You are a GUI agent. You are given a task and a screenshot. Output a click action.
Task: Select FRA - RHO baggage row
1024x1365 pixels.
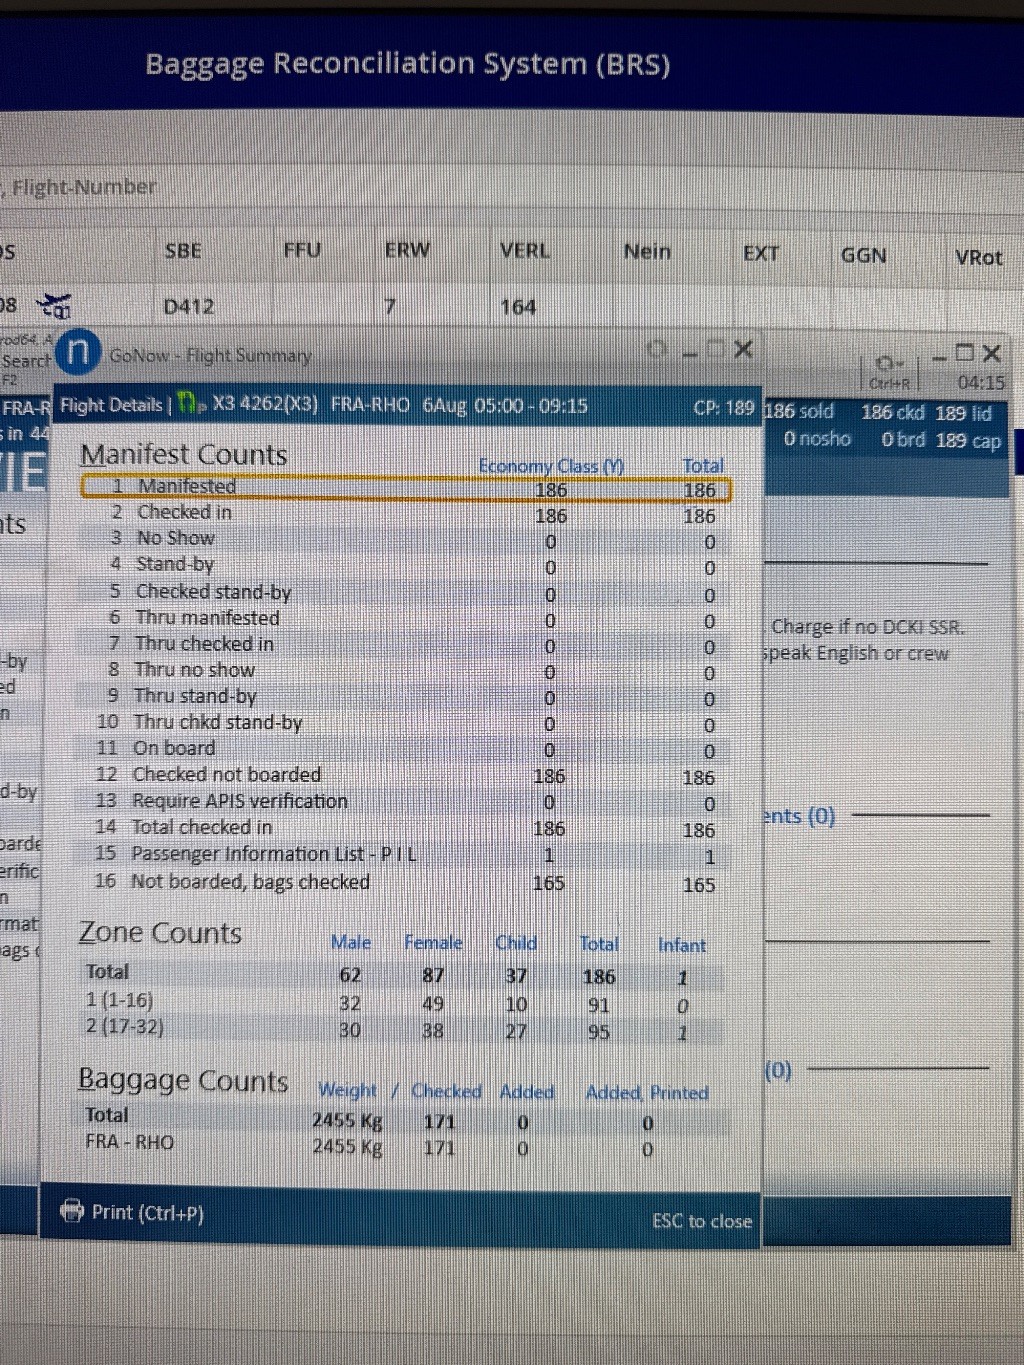pos(130,1142)
